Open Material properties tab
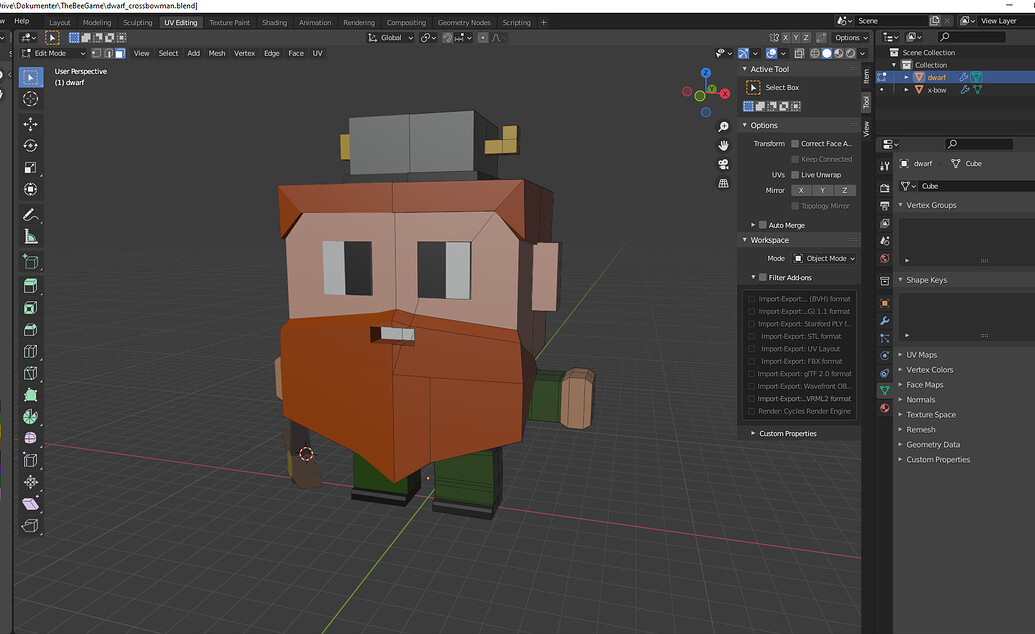Screen dimensions: 1035x634 (x=885, y=408)
